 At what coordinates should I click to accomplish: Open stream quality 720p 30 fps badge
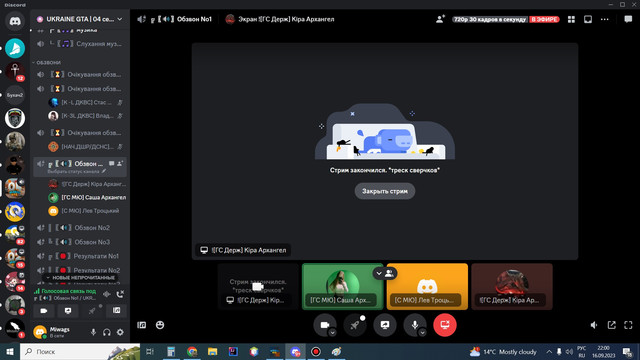click(490, 19)
